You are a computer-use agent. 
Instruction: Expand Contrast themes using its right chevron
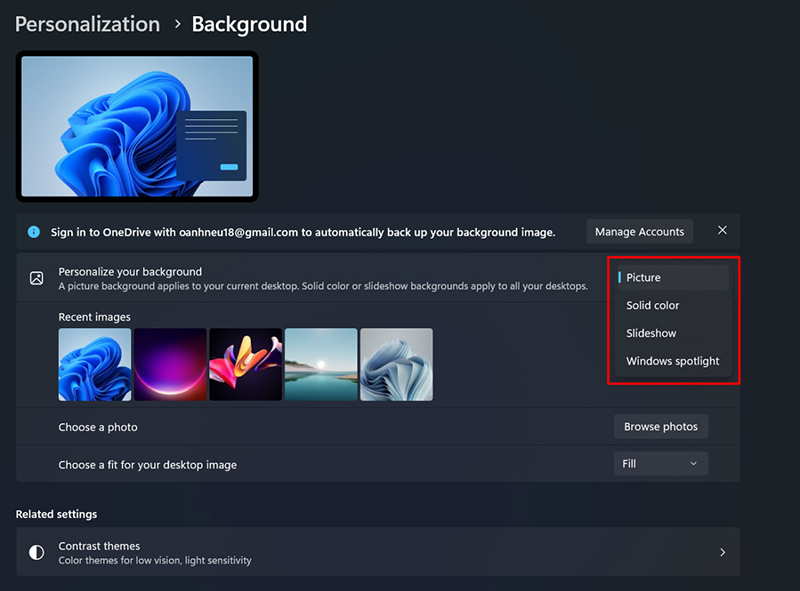click(x=723, y=552)
